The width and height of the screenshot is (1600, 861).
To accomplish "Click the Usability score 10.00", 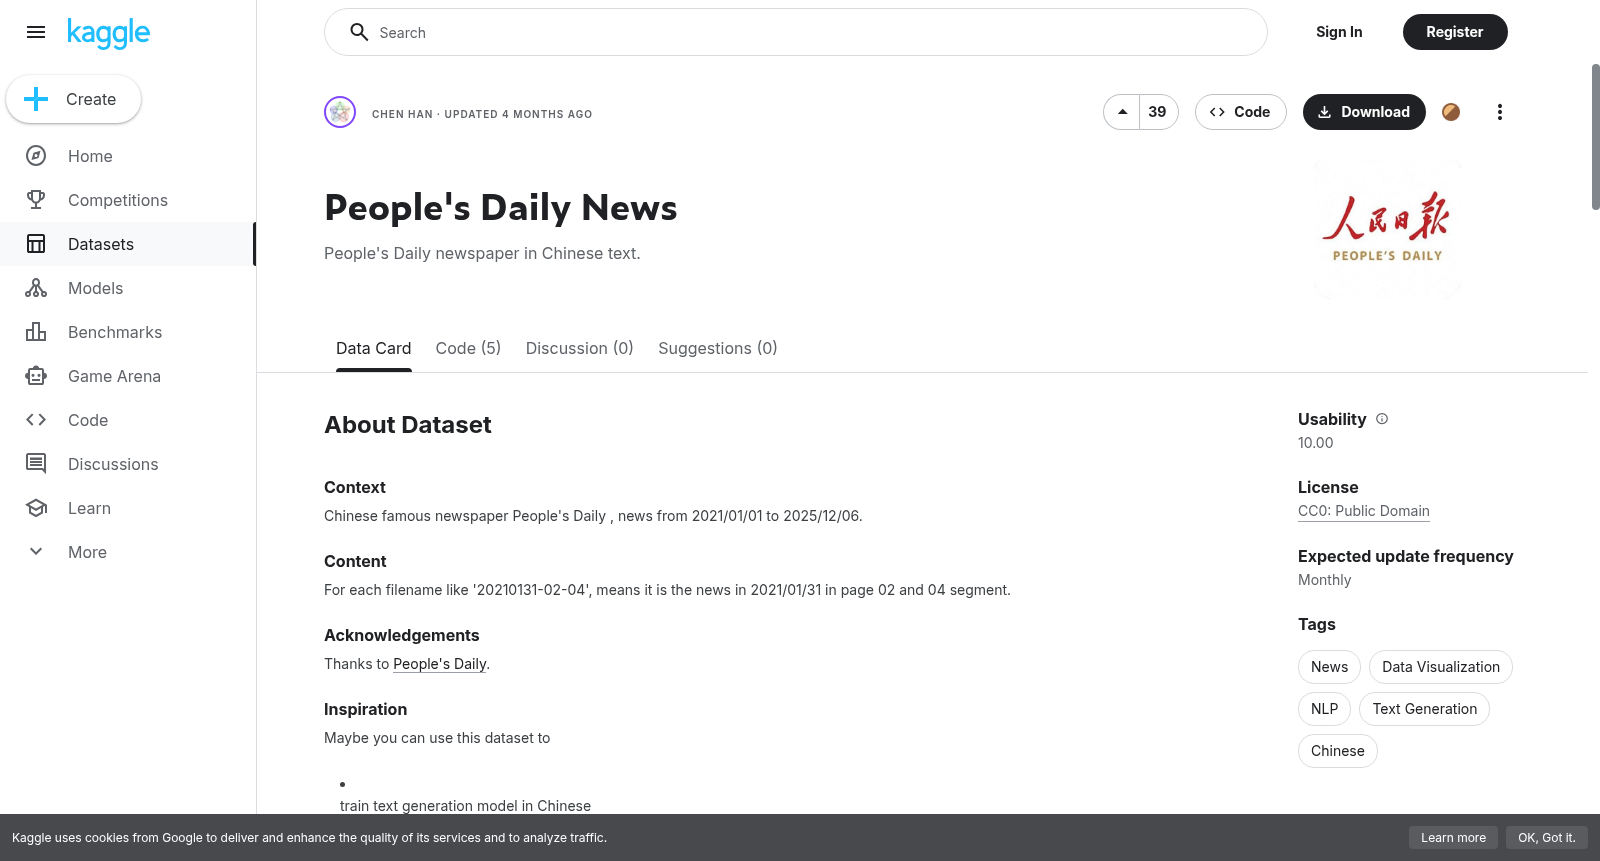I will 1316,443.
